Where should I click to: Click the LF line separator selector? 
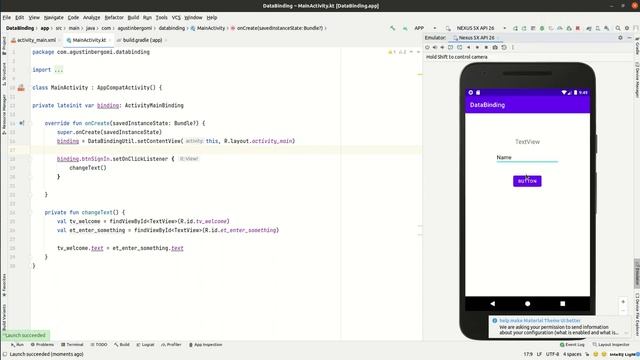[539, 354]
